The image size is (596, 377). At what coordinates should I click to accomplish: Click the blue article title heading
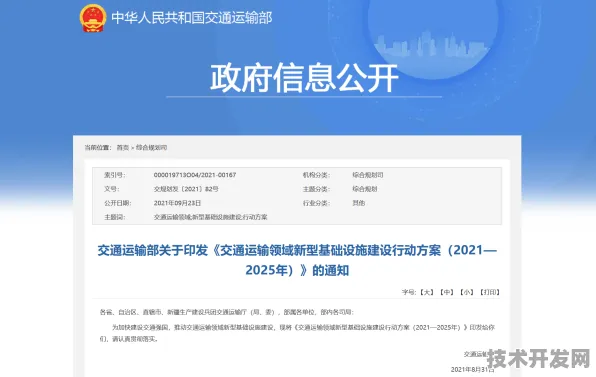coord(297,260)
